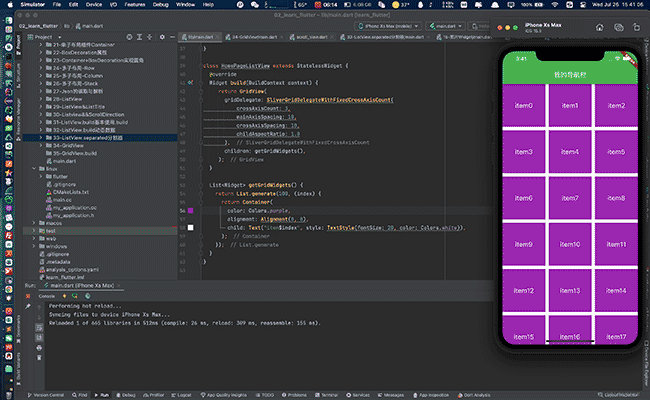The height and width of the screenshot is (400, 650).
Task: Click the down arrow in Run console
Action: [39, 317]
